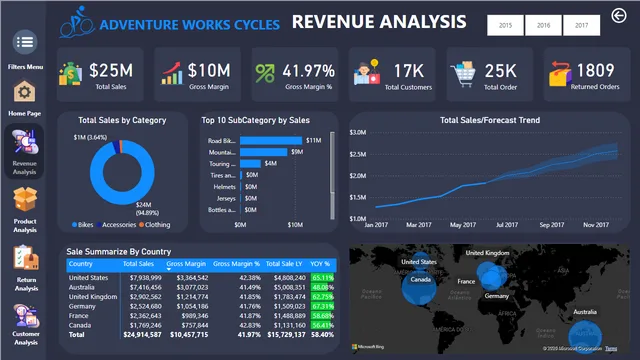Sort table by YOY % column header
This screenshot has height=360, width=640.
[x=320, y=264]
